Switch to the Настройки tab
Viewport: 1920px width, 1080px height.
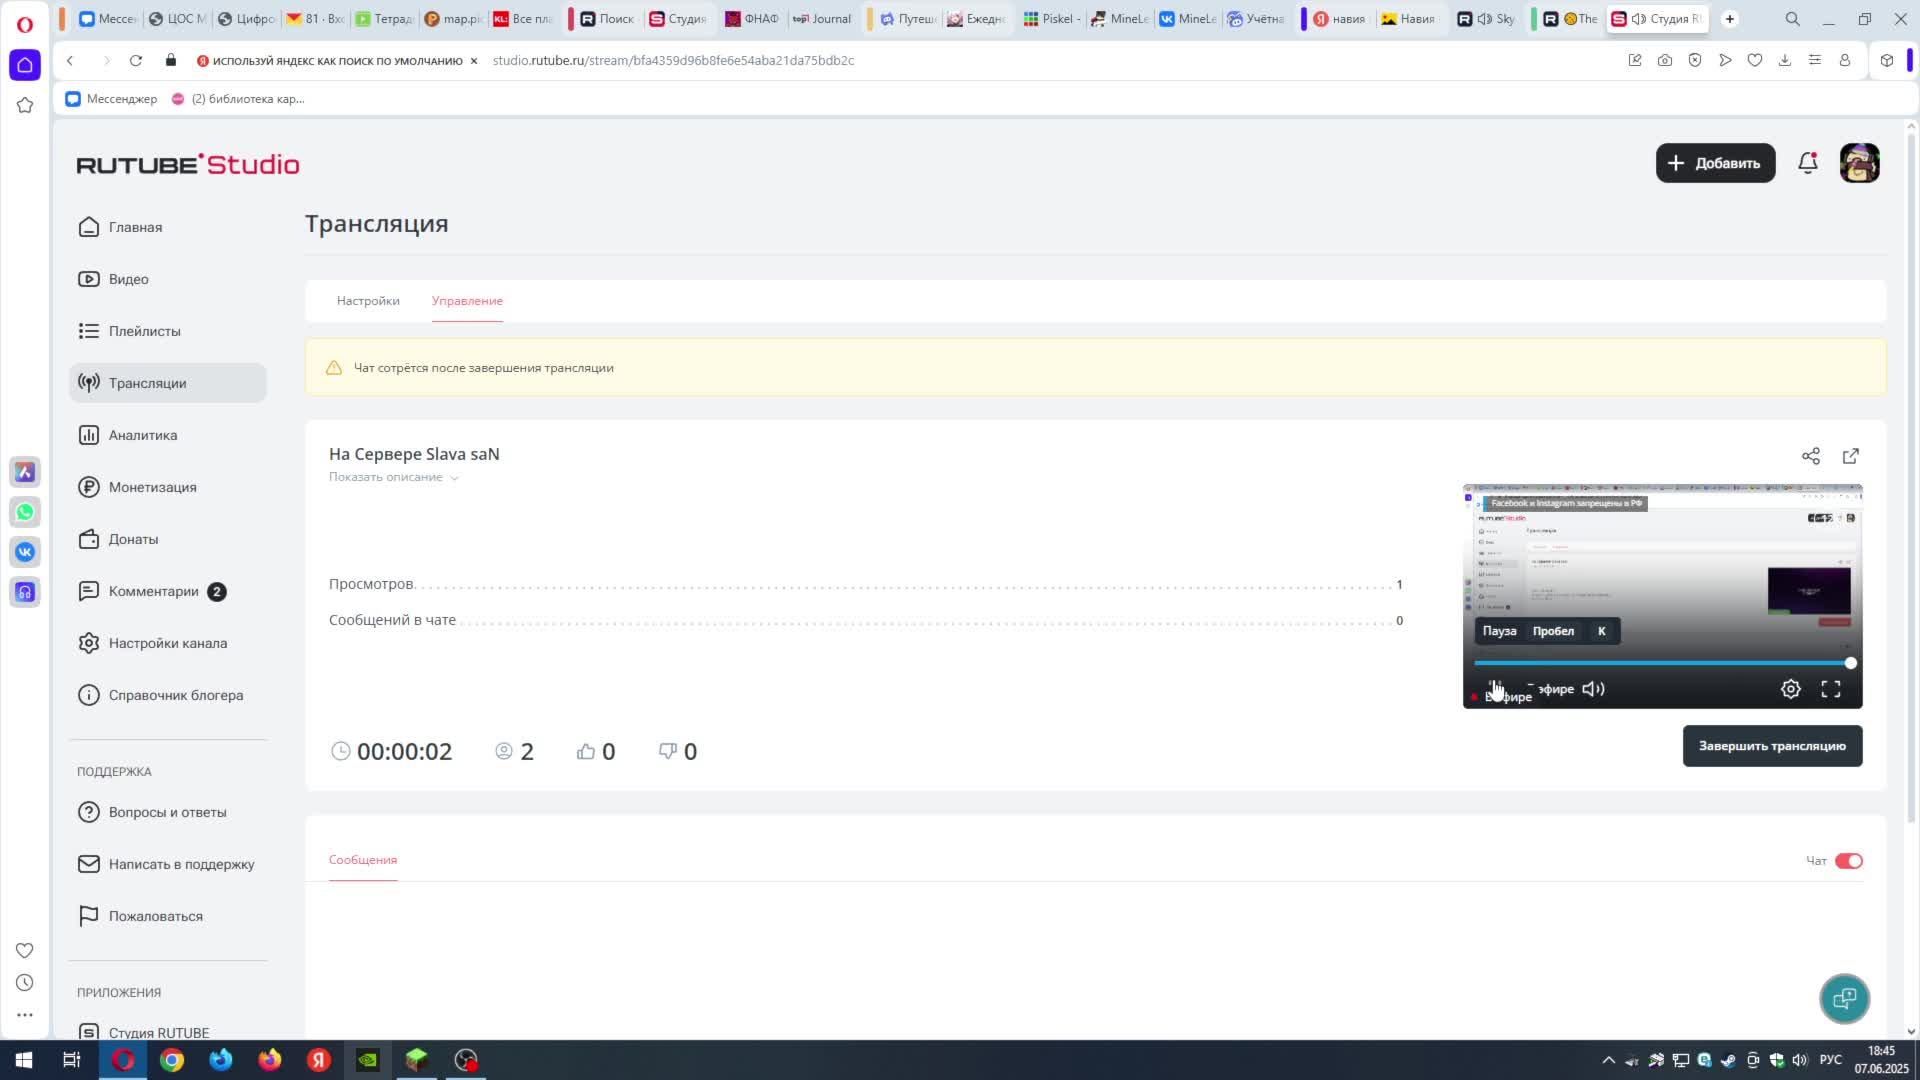click(368, 301)
